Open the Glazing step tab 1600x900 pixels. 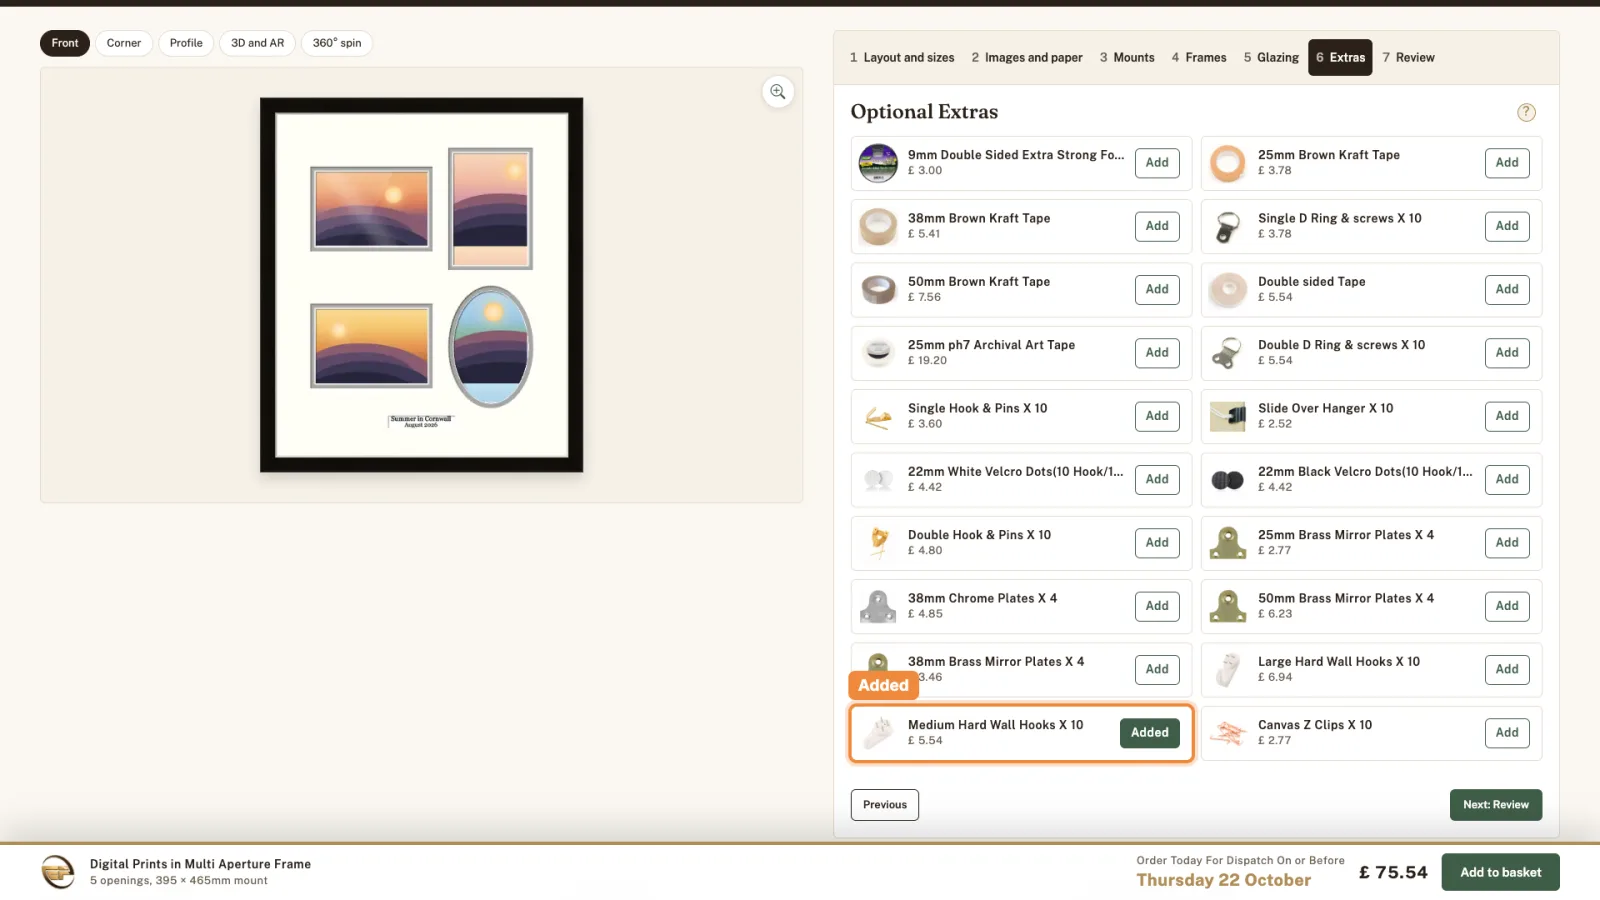(1271, 58)
